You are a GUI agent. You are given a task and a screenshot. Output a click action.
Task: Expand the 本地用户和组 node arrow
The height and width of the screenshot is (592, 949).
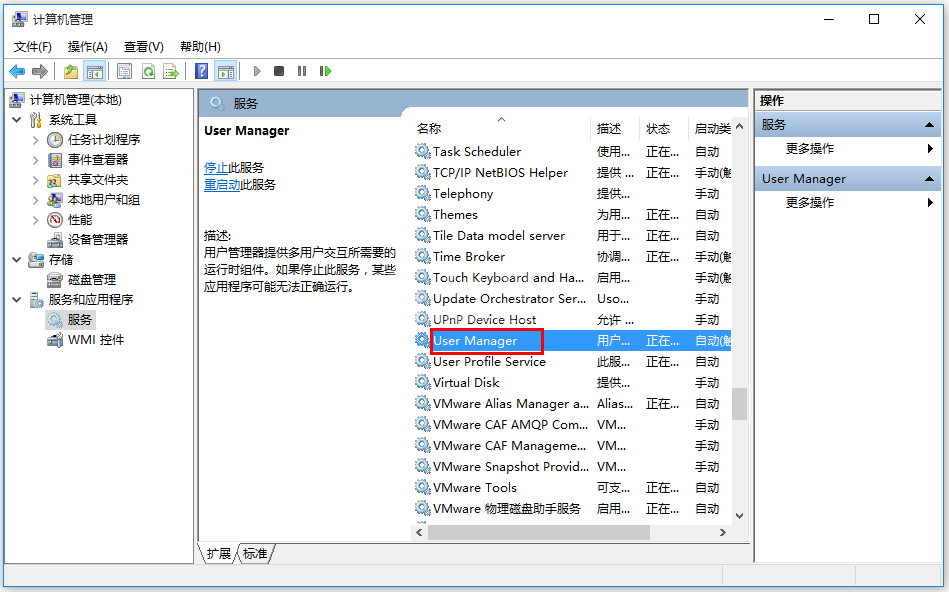click(36, 200)
